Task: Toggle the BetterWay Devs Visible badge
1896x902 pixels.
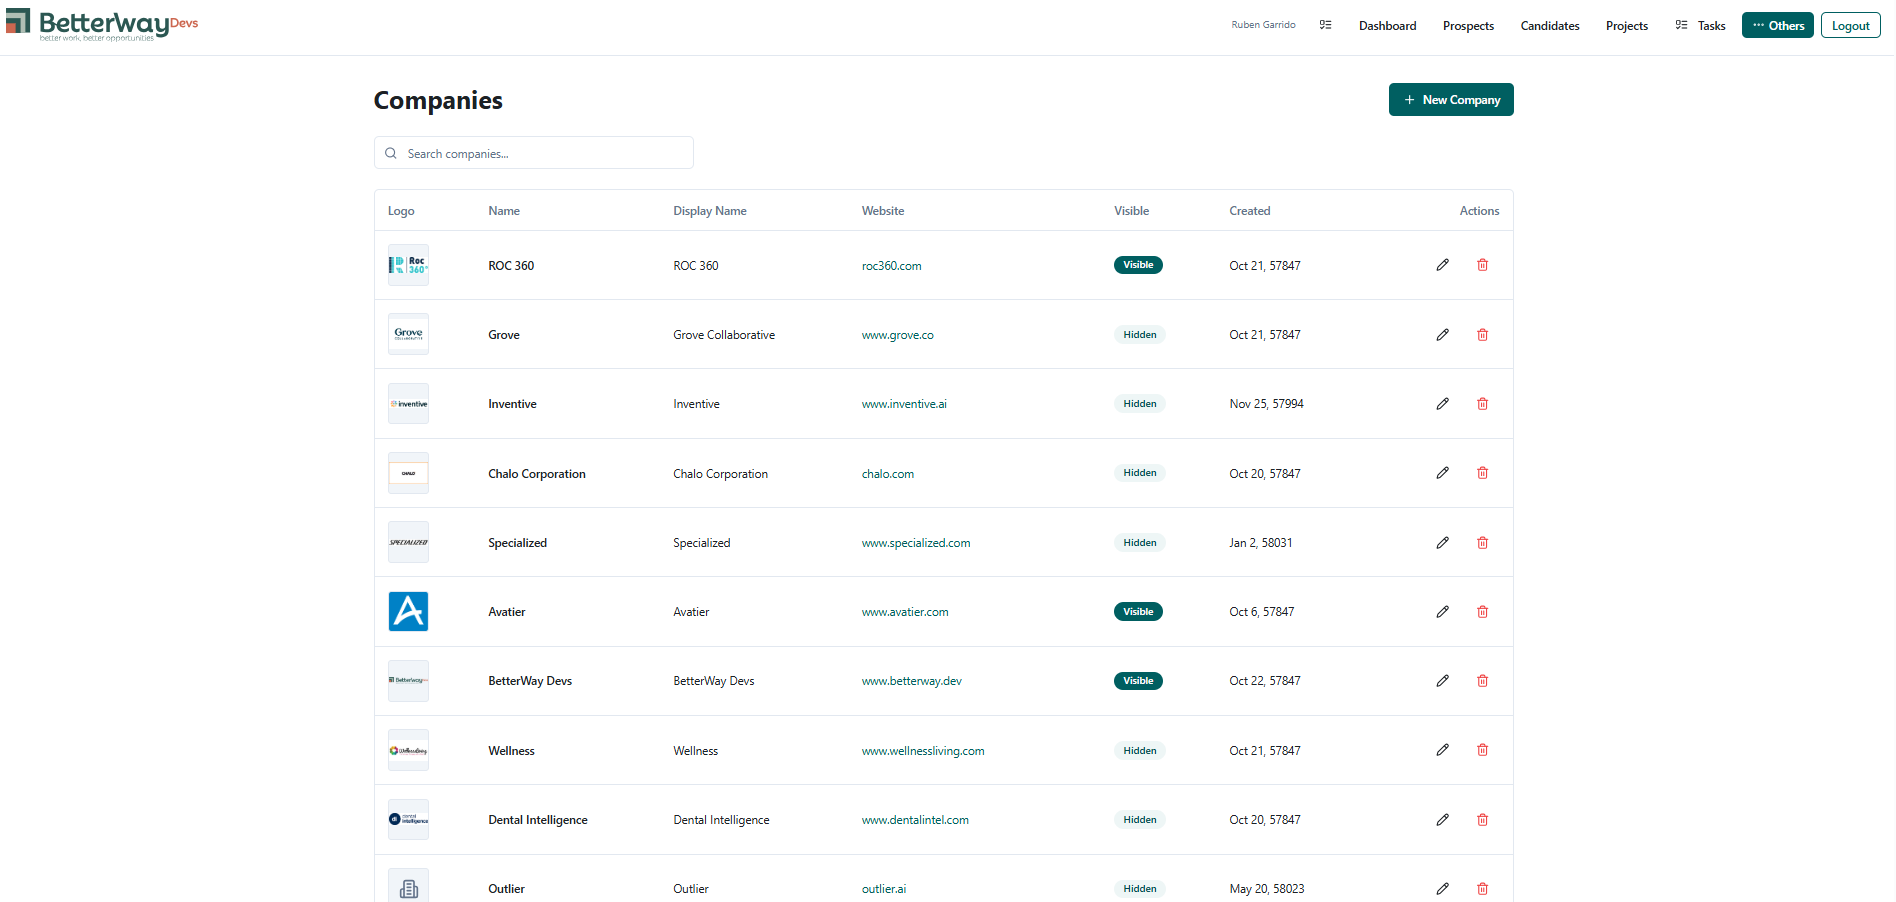Action: click(x=1138, y=680)
